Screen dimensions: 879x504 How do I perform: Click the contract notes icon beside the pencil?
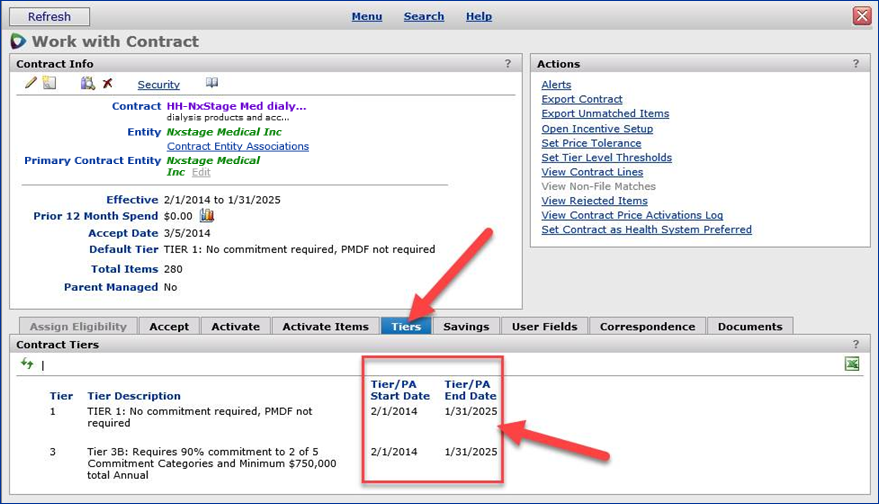(49, 84)
